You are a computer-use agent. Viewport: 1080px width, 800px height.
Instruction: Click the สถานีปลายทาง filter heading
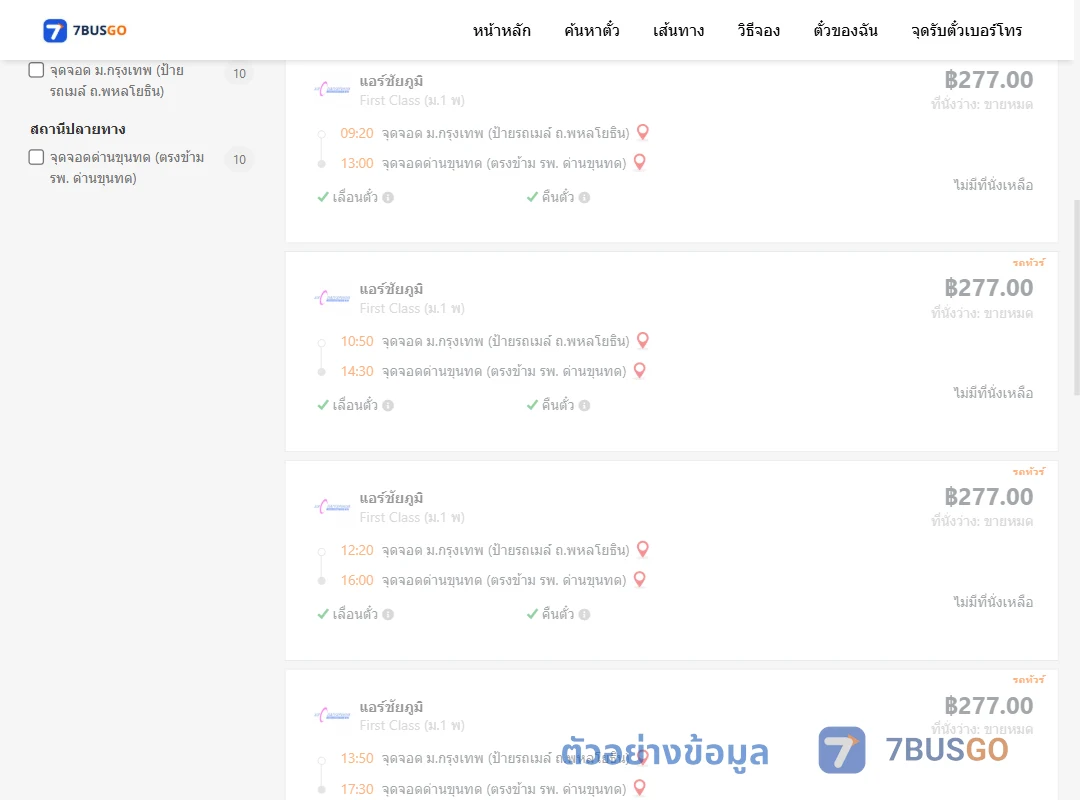(78, 129)
